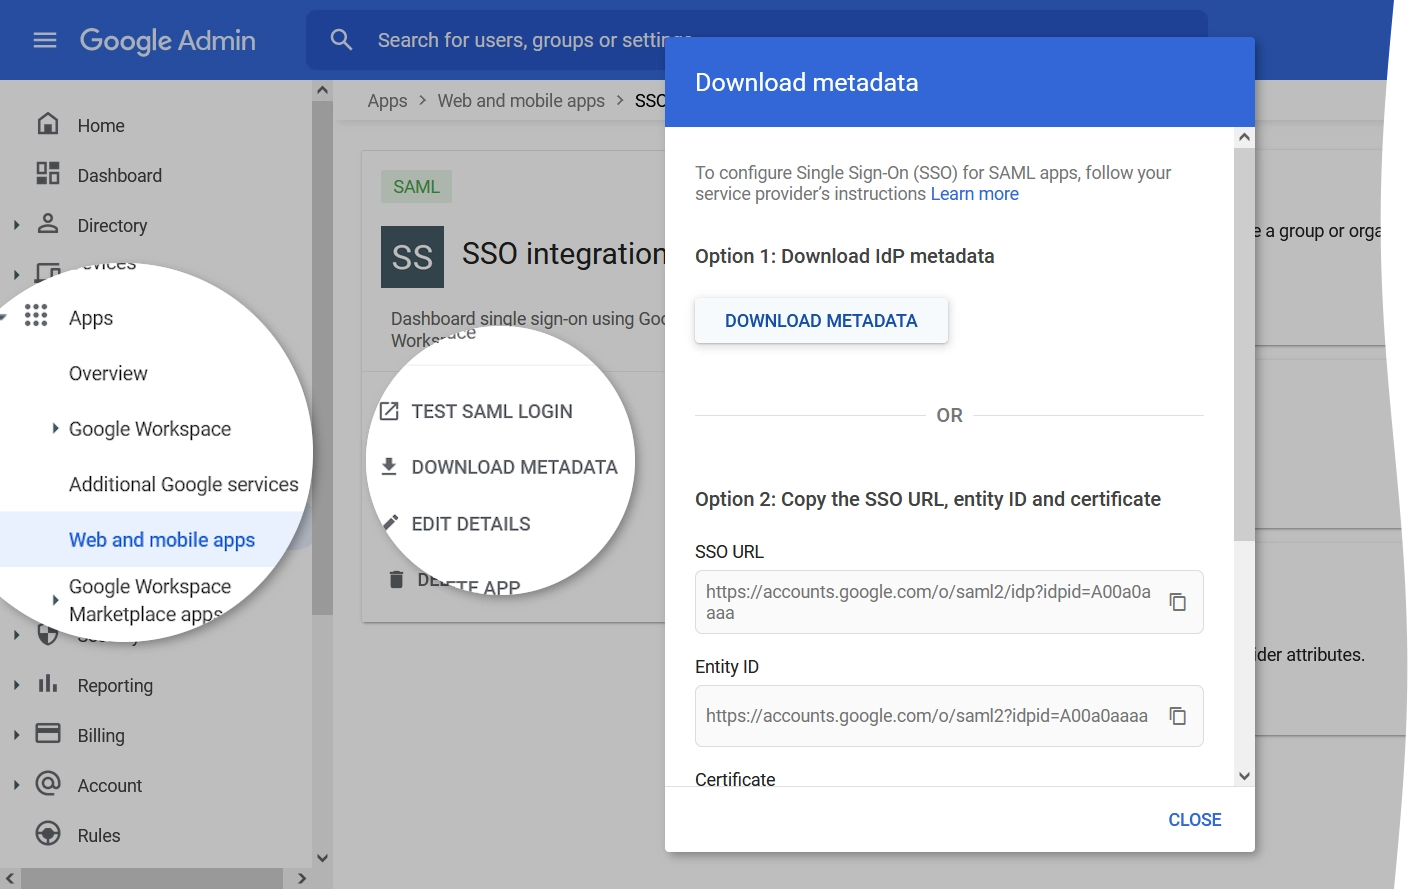Click DELETE APP action

[469, 582]
